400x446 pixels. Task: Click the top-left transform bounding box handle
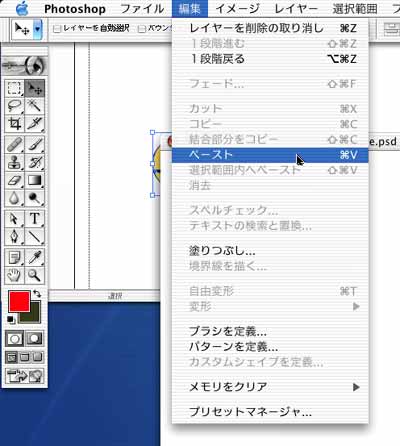[153, 132]
